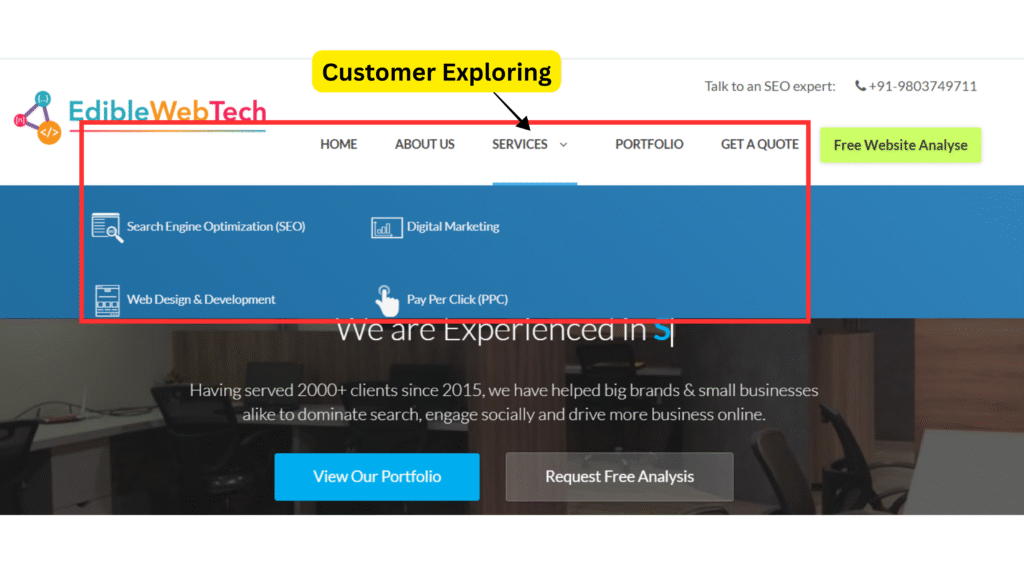
Task: Click the Request Free Analysis button
Action: tap(619, 477)
